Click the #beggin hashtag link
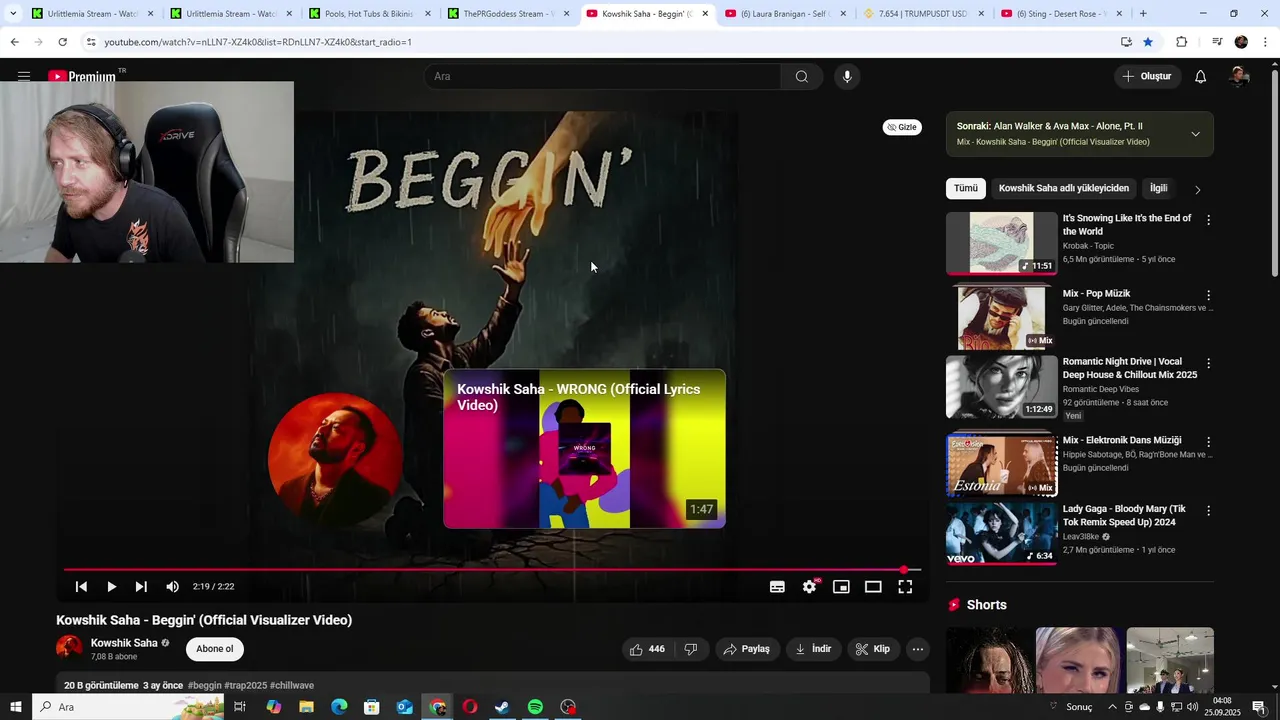This screenshot has width=1280, height=720. coord(205,686)
